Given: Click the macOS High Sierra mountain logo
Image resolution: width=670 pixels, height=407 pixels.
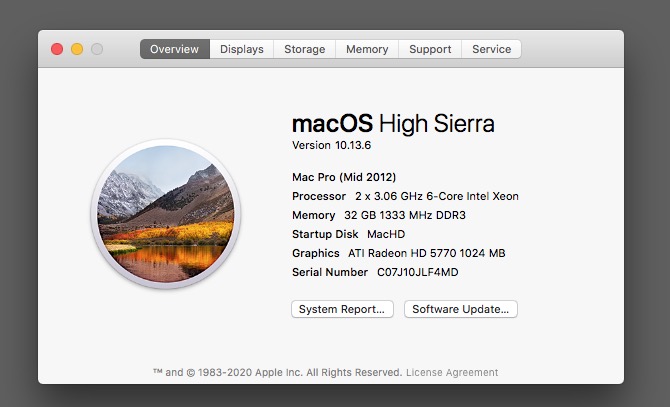Looking at the screenshot, I should [x=165, y=214].
